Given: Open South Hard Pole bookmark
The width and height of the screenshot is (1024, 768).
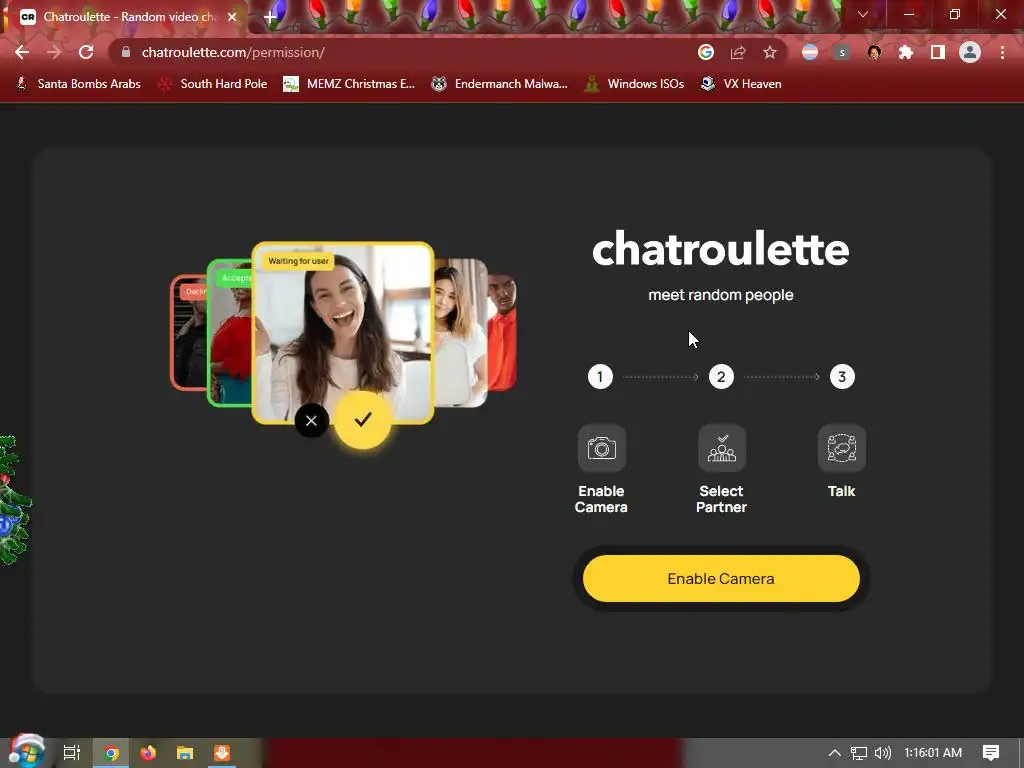Looking at the screenshot, I should pos(213,84).
